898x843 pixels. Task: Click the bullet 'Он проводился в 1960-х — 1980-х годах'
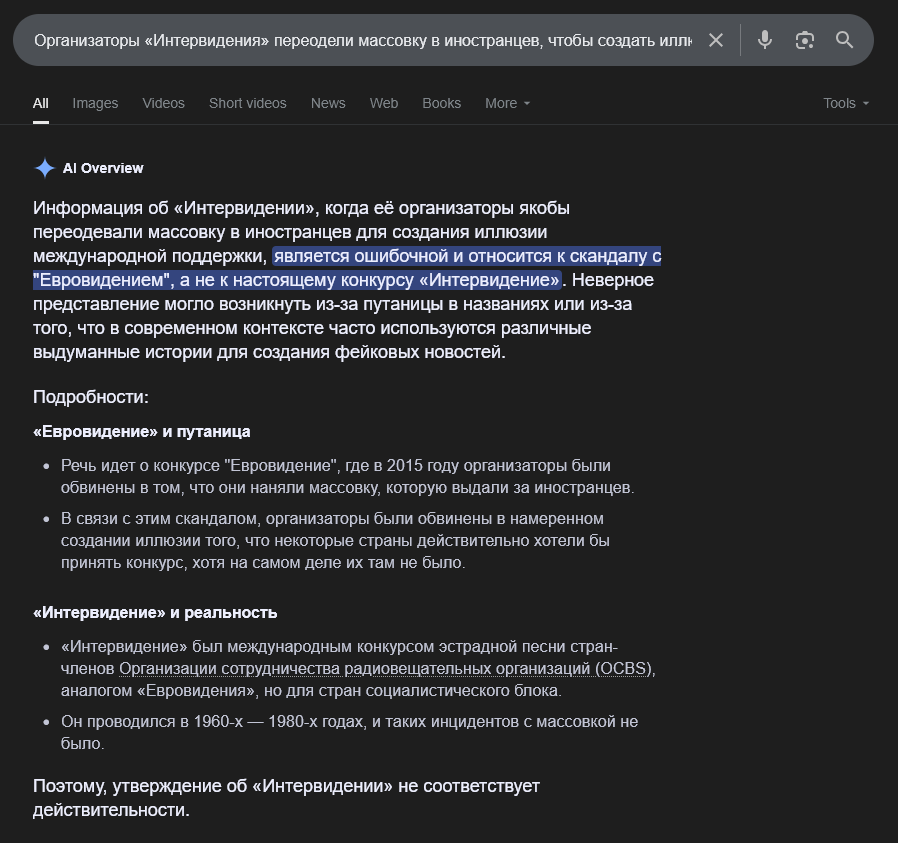coord(349,732)
